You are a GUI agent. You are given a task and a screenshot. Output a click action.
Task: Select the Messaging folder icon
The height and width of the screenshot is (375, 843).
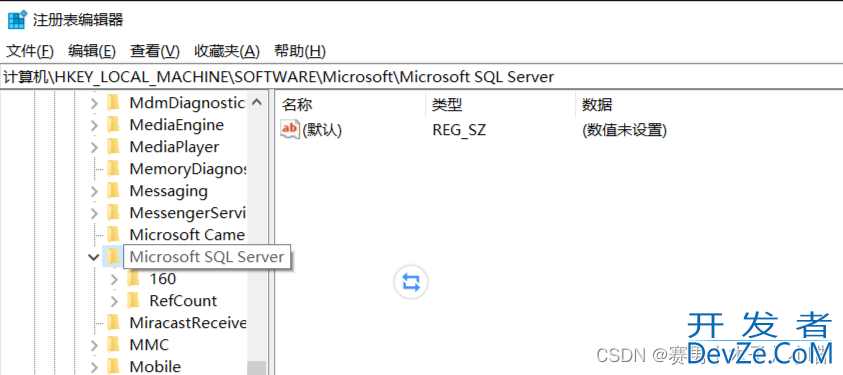[113, 191]
